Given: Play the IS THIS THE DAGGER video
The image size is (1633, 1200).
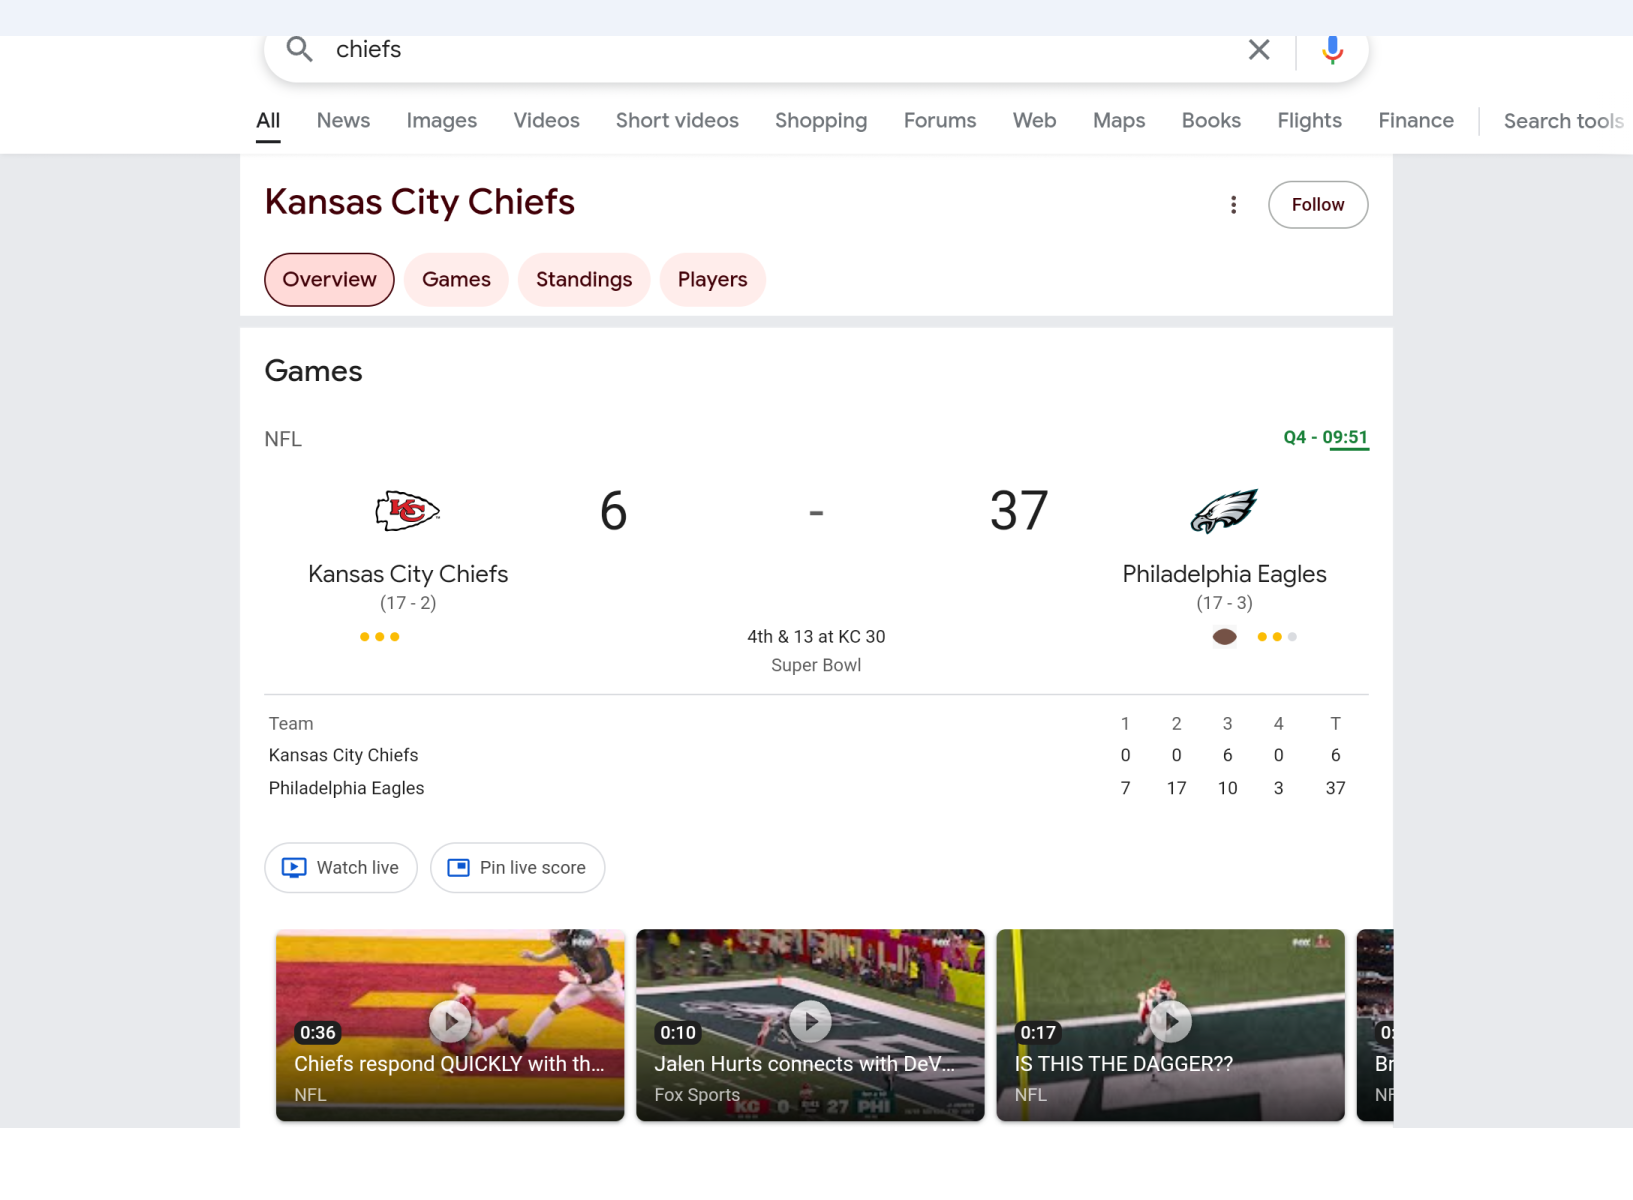Looking at the screenshot, I should tap(1170, 1024).
